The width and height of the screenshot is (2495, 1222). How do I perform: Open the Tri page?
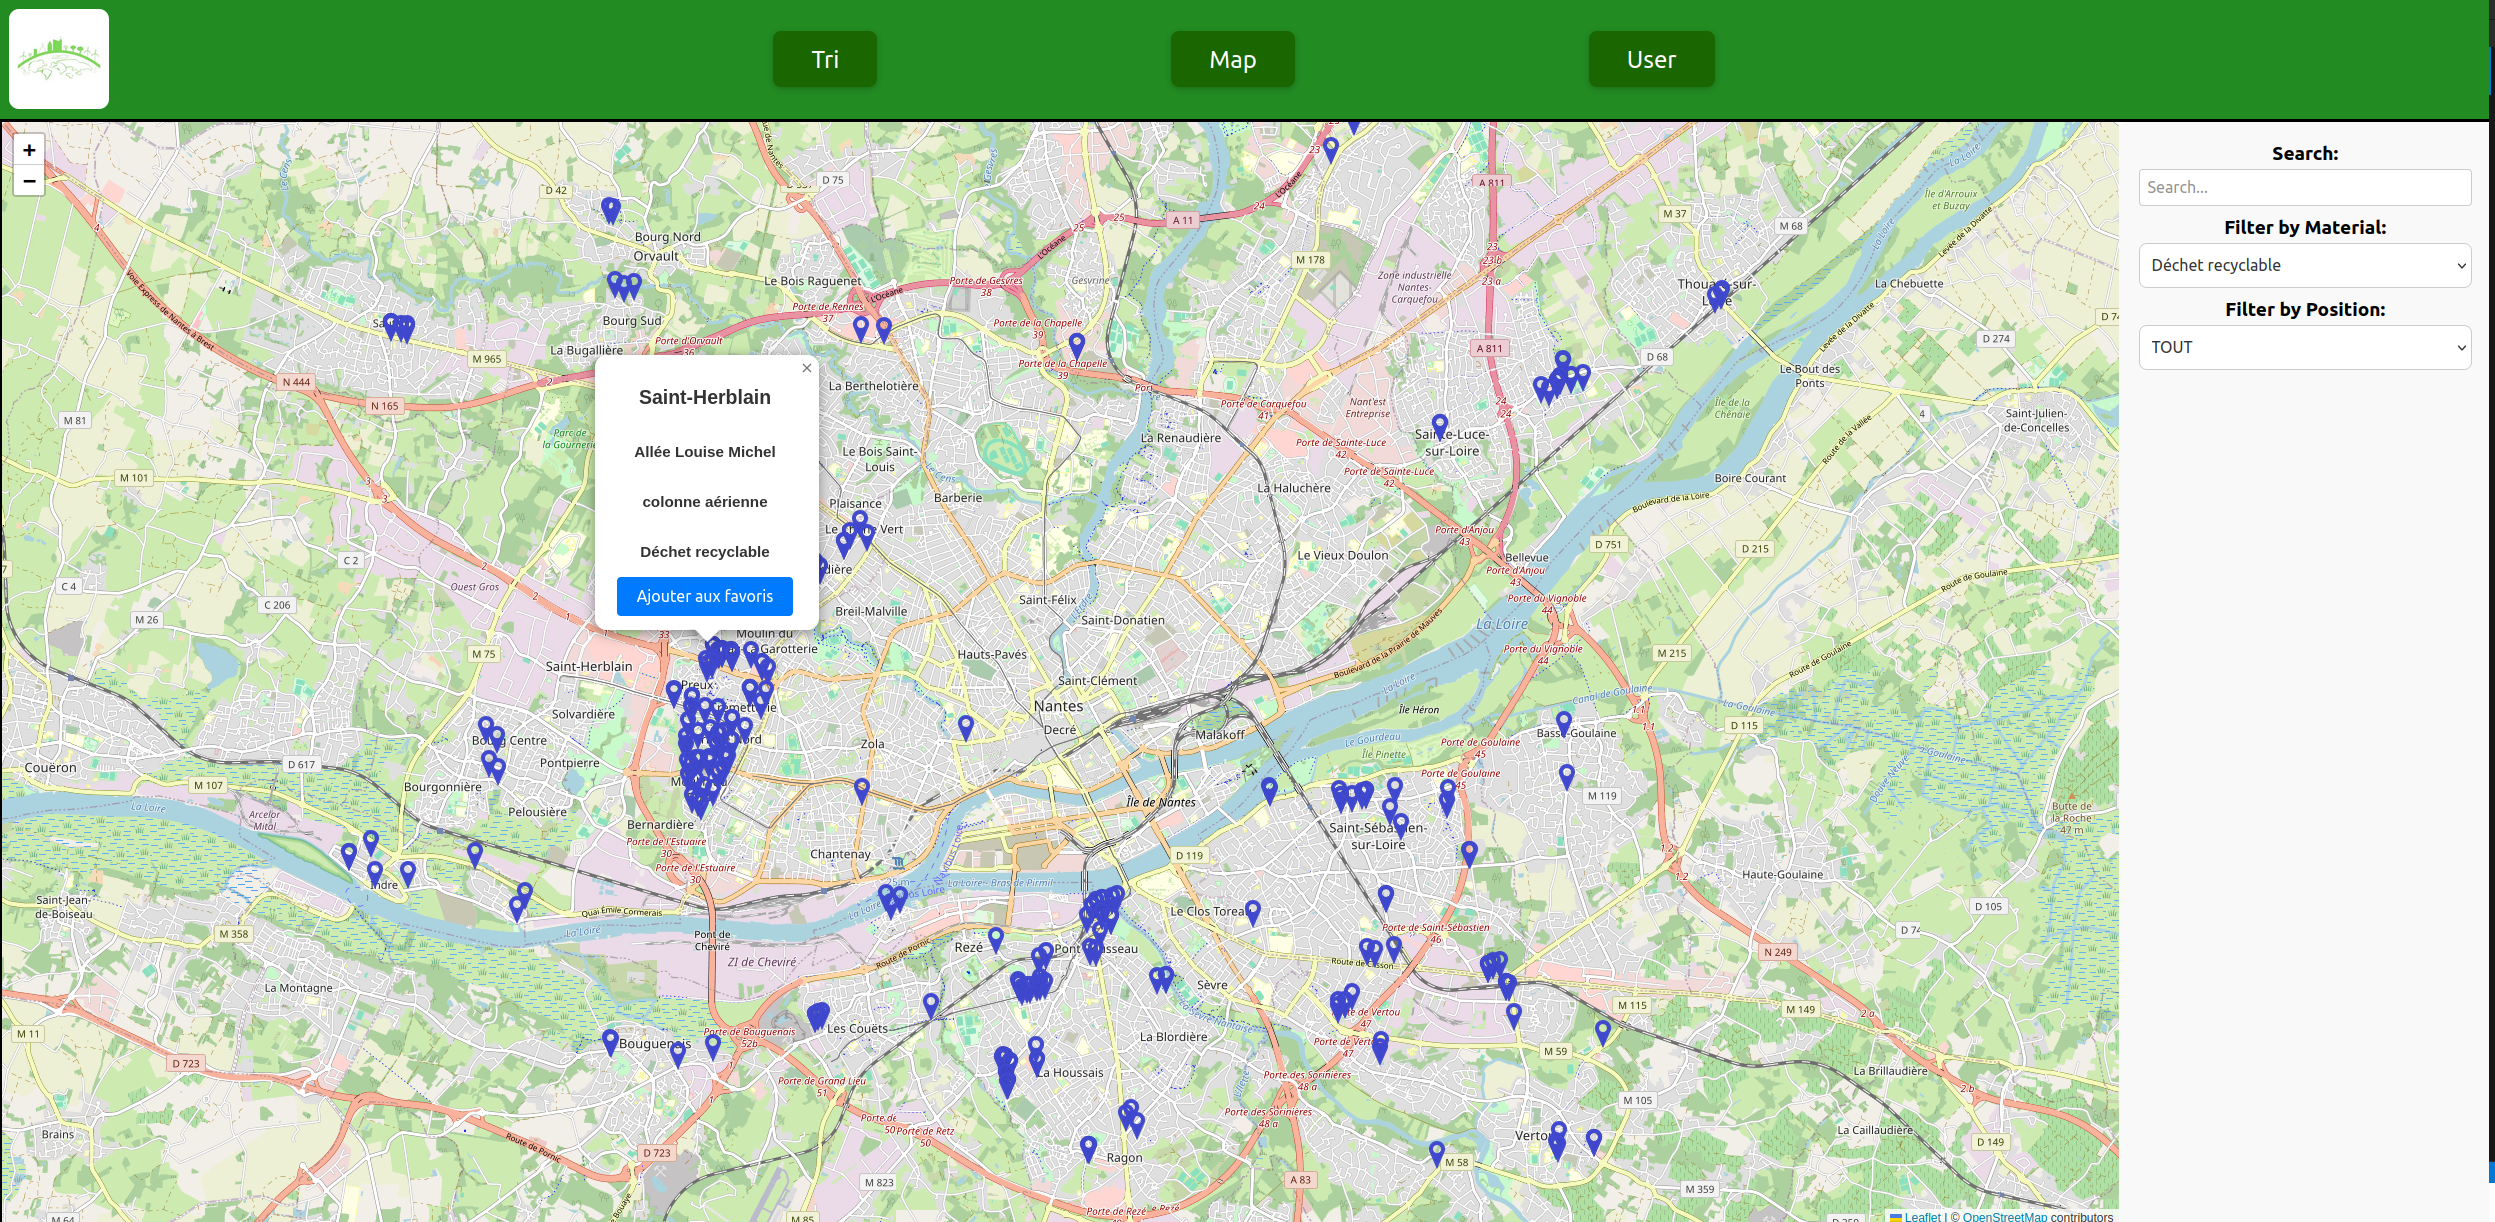tap(825, 59)
